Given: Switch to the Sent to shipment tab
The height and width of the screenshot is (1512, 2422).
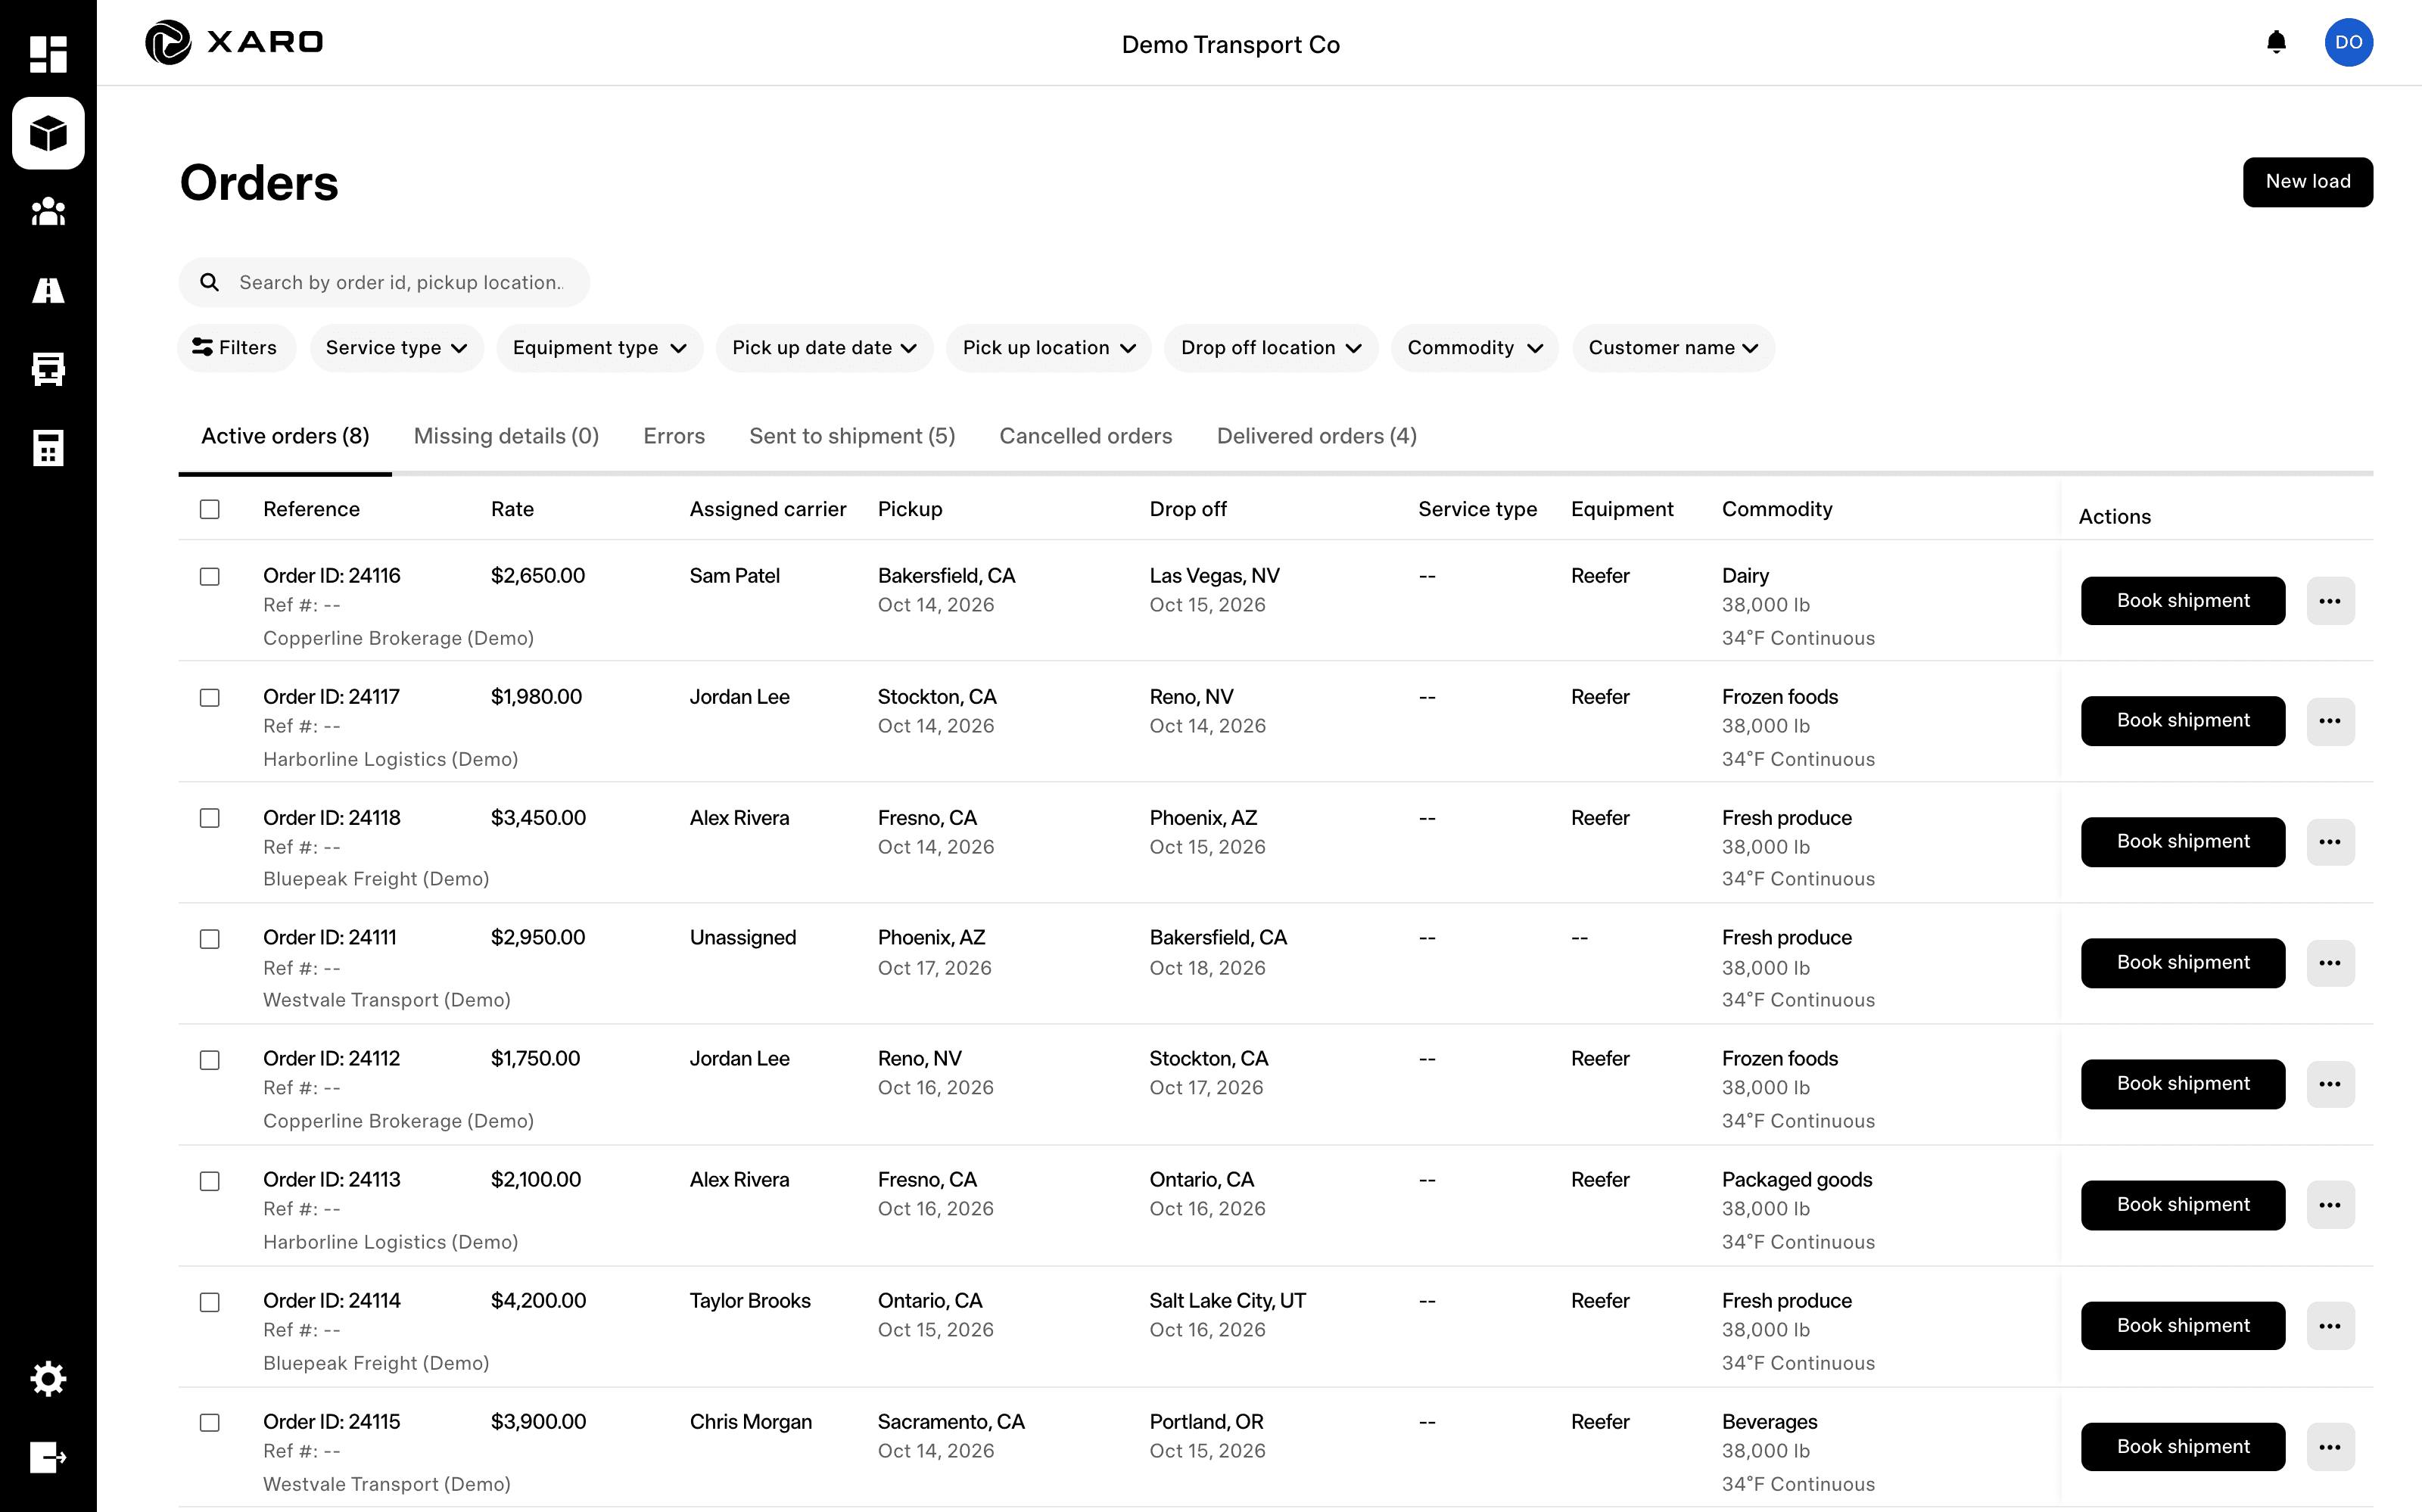Looking at the screenshot, I should click(852, 436).
